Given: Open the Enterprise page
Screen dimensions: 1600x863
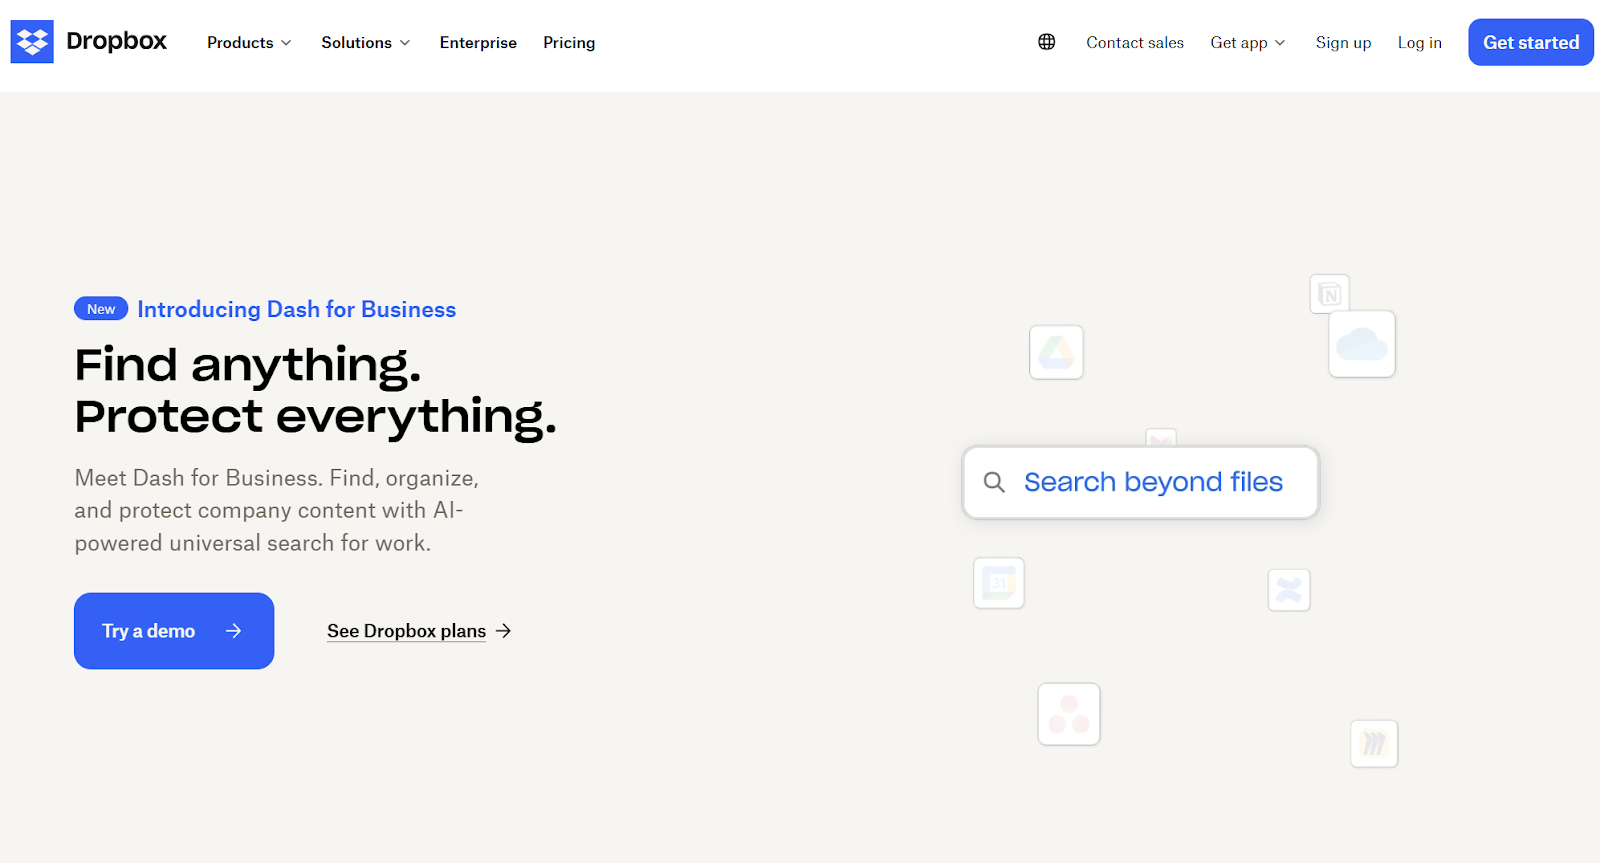Looking at the screenshot, I should coord(478,42).
